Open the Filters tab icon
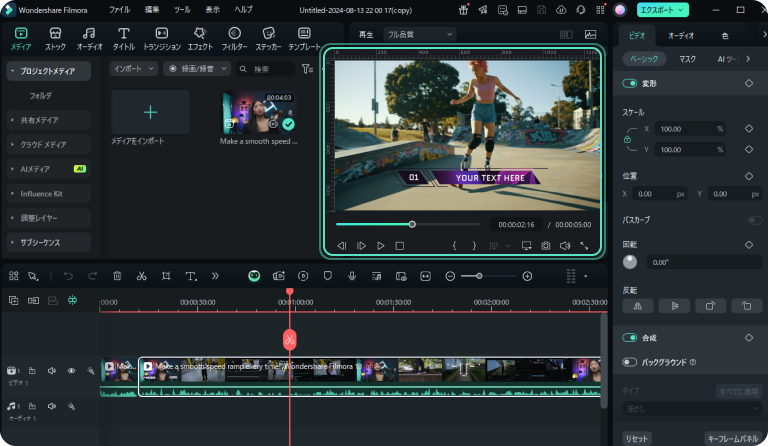 coord(234,33)
